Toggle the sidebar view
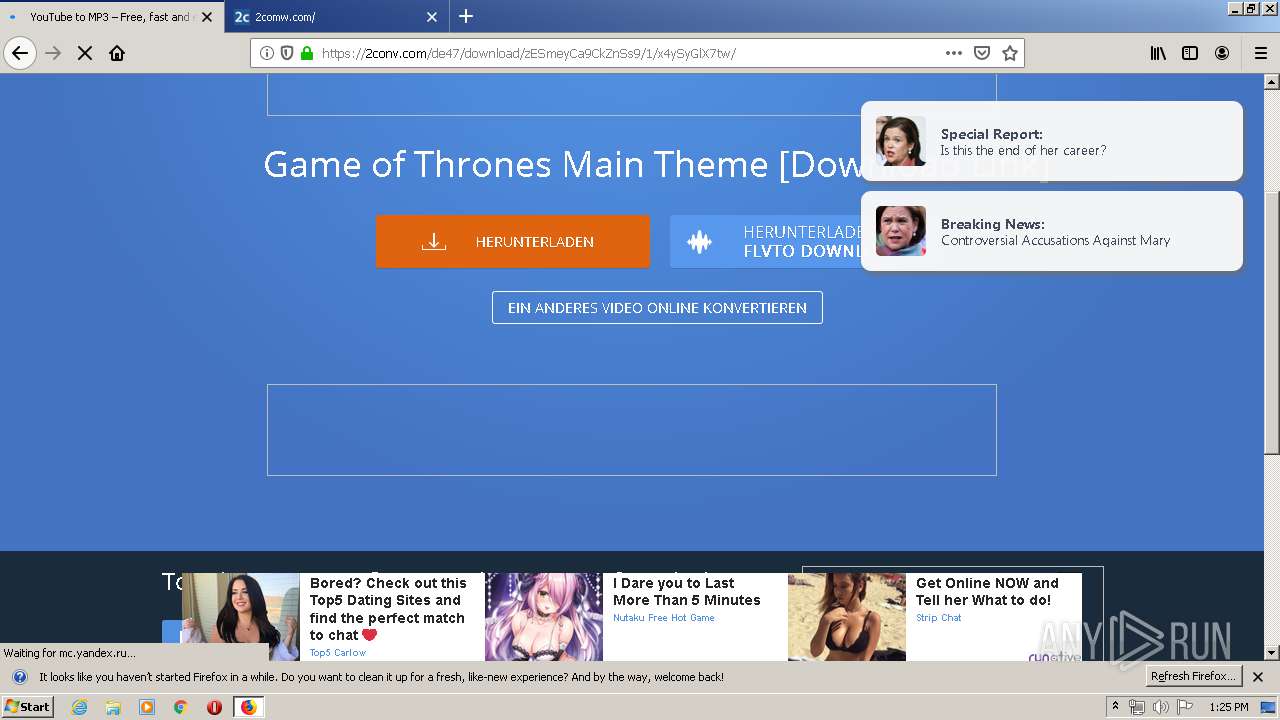Screen dimensions: 1280x720 click(x=1190, y=53)
